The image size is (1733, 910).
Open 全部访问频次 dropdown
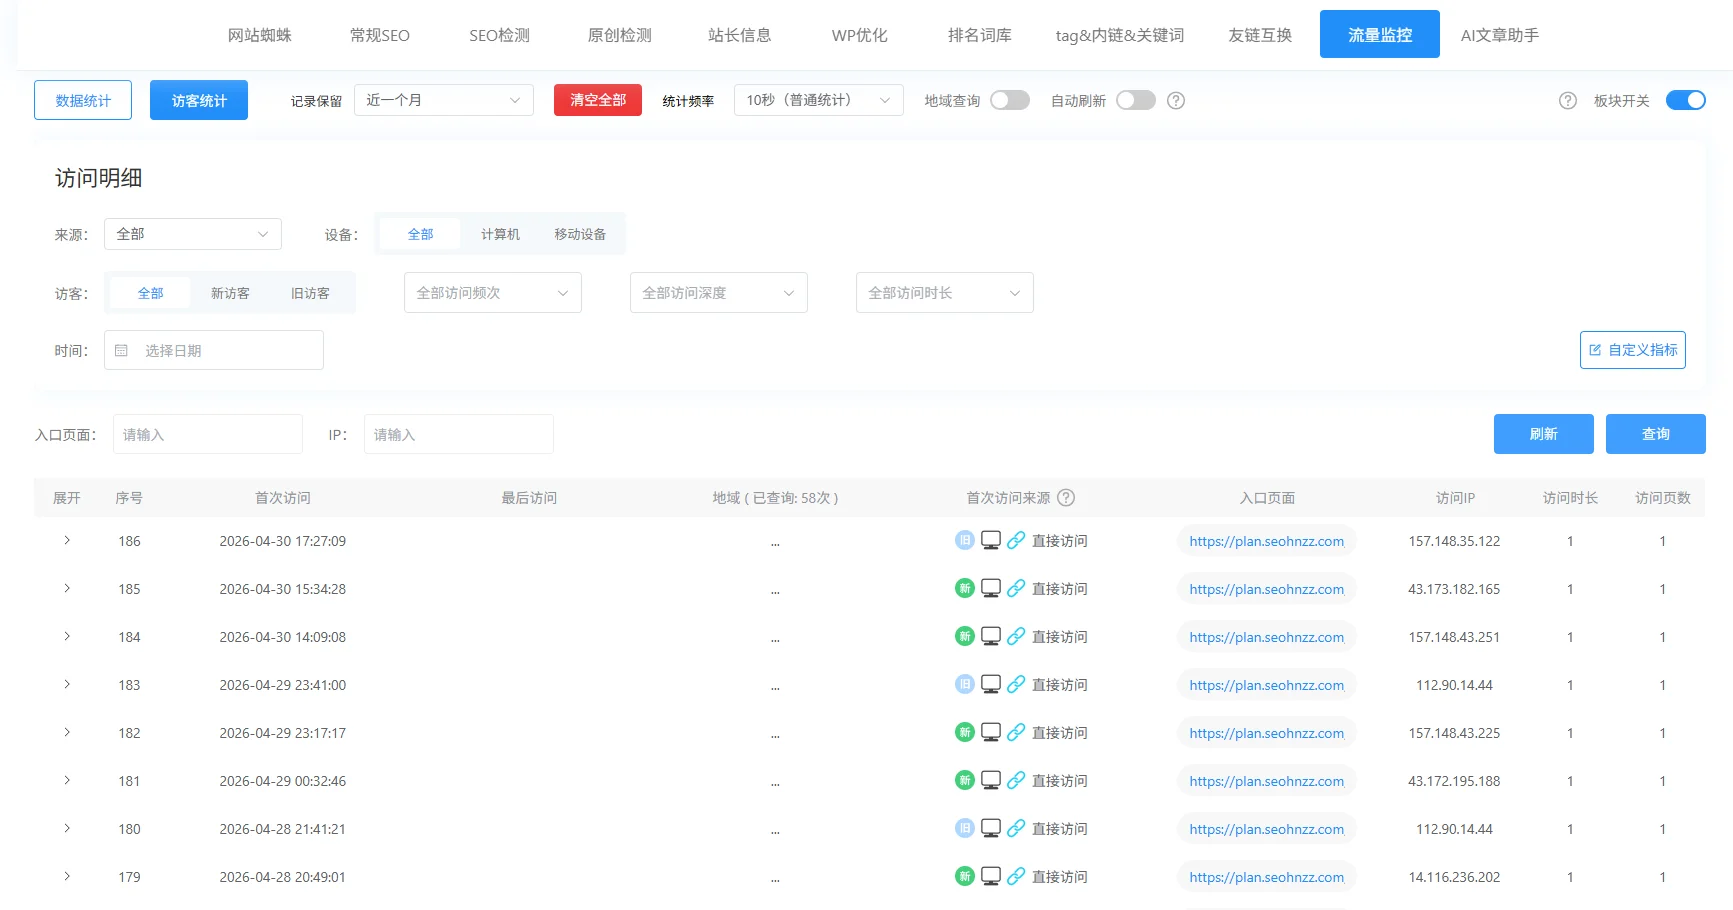[493, 293]
